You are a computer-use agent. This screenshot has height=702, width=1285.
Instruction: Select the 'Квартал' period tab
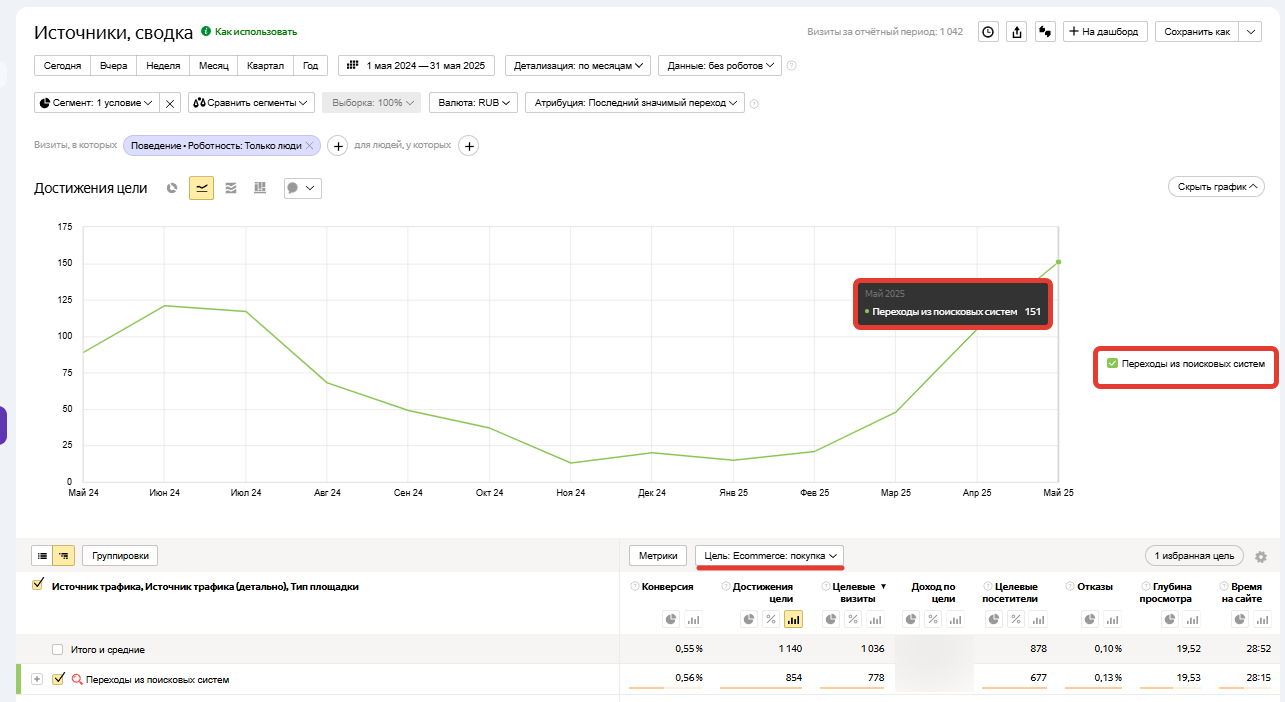265,65
